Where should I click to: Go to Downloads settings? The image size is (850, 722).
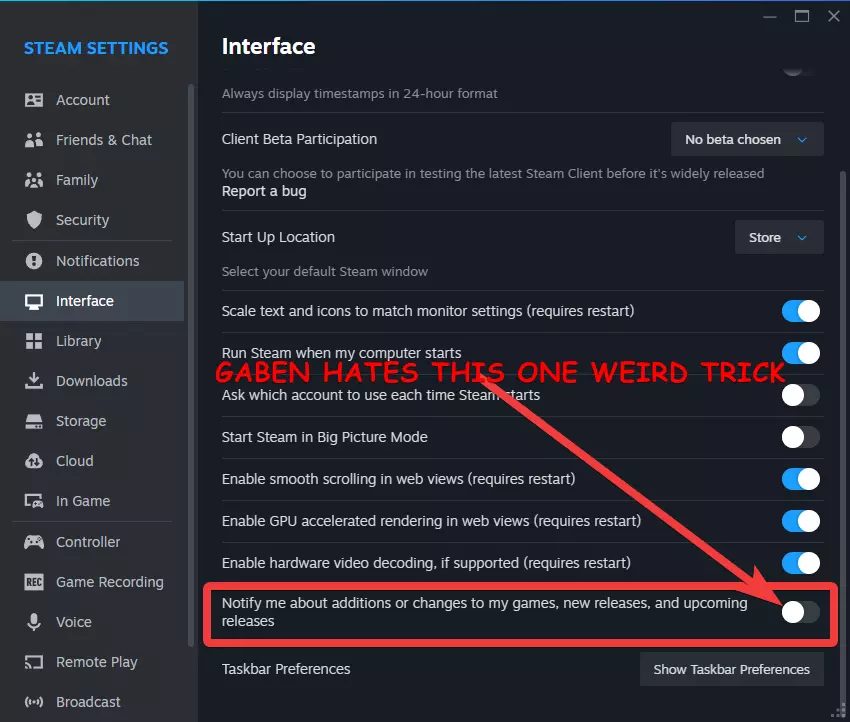(x=92, y=381)
